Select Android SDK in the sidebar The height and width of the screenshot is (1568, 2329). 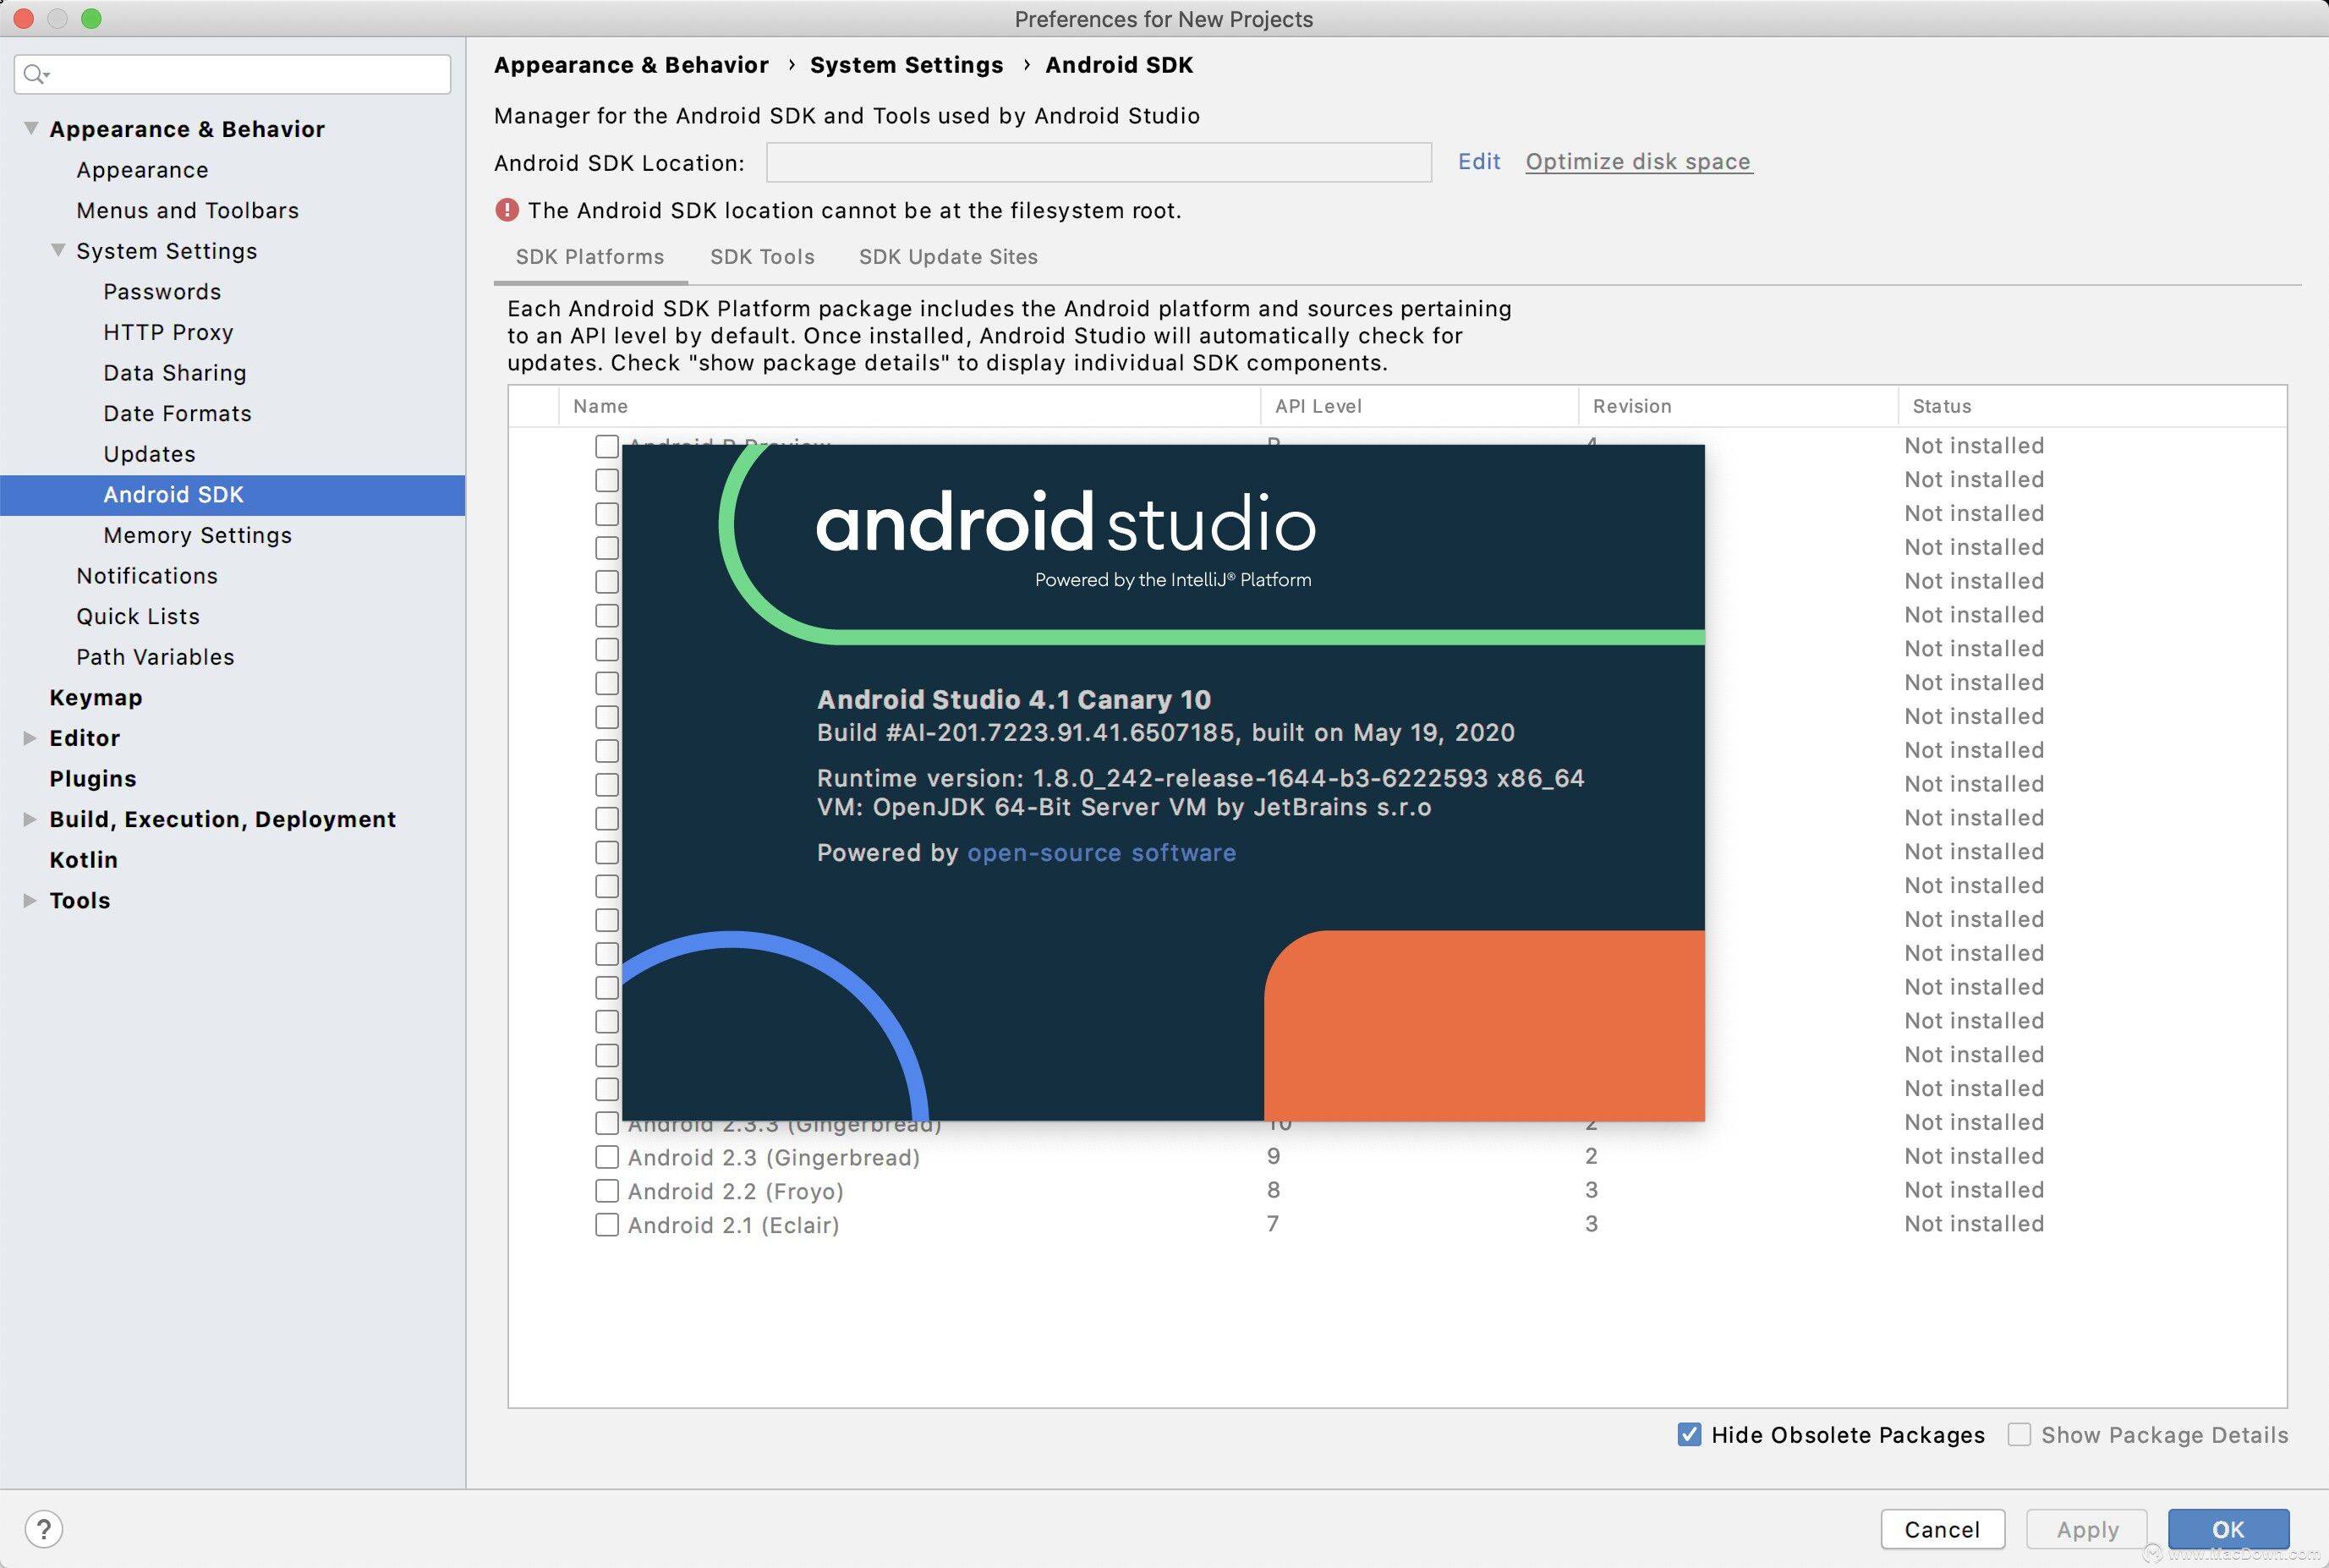tap(233, 495)
